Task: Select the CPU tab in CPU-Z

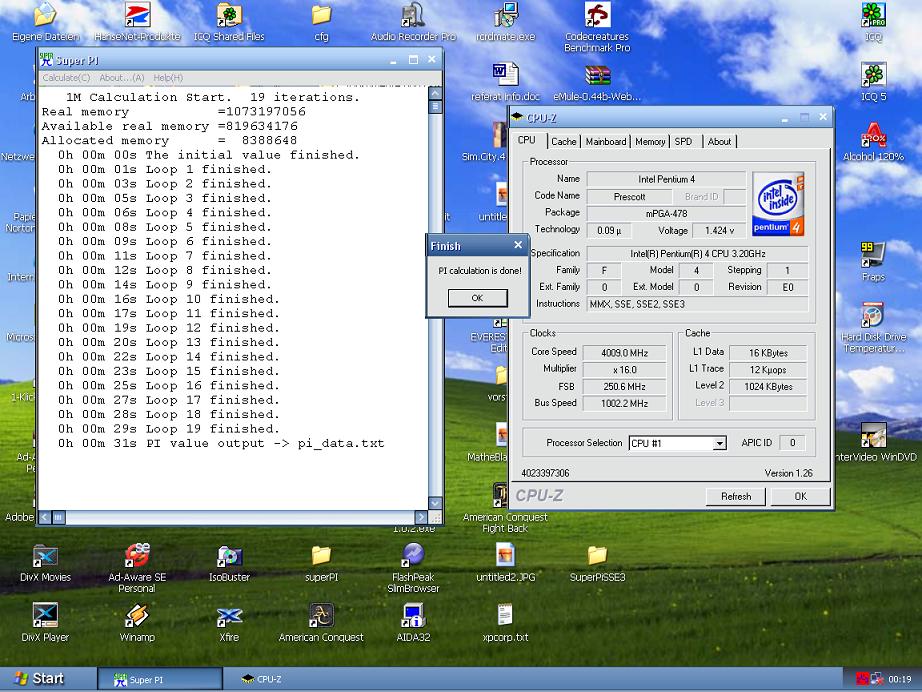Action: 527,140
